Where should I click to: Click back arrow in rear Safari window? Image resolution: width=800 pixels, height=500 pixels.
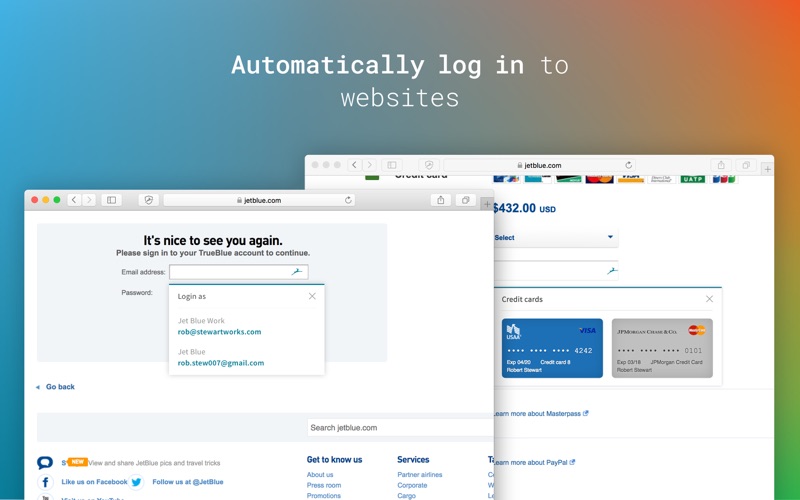355,165
